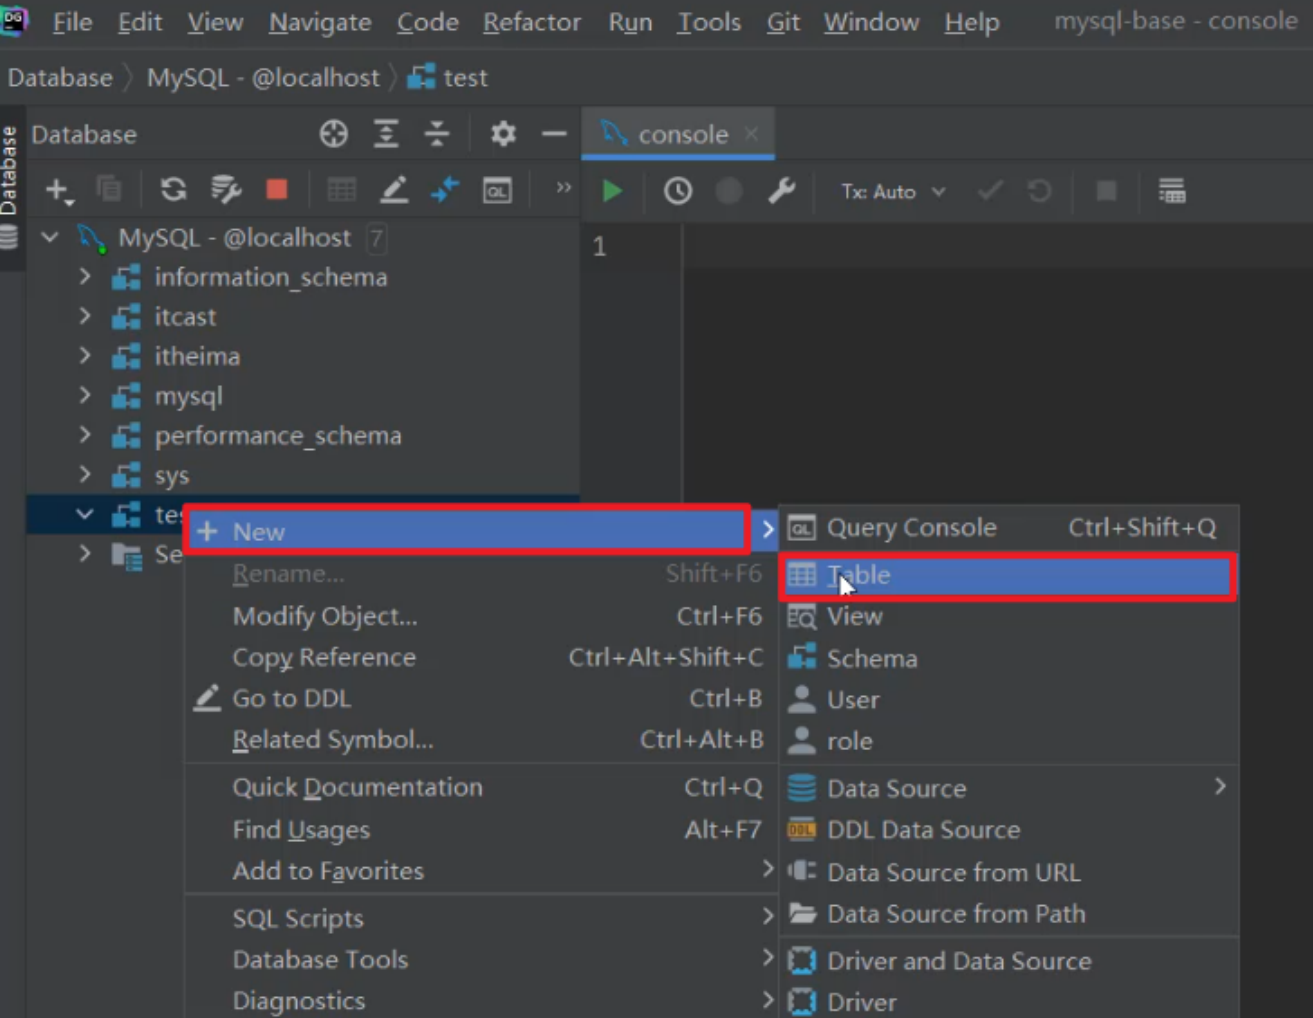Click the crosshair Select Opened File icon
The height and width of the screenshot is (1018, 1313).
(334, 133)
